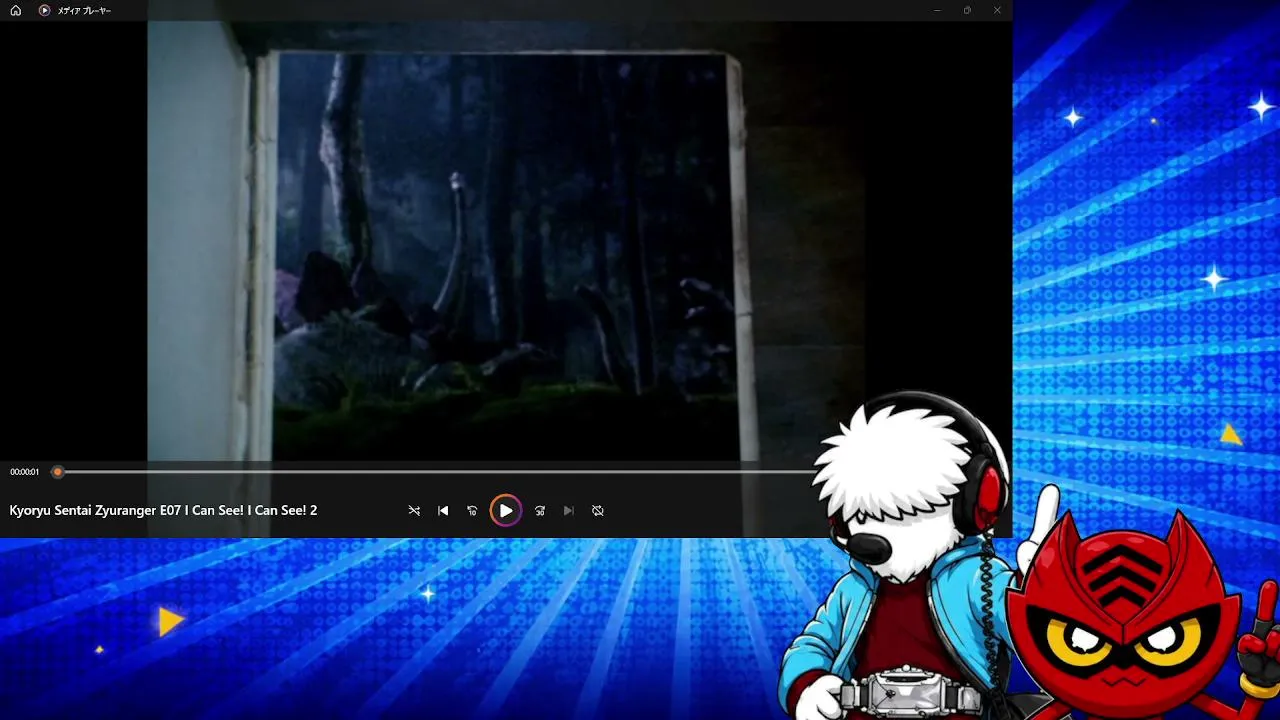Viewport: 1280px width, 720px height.
Task: Close the Media Player window
Action: 997,10
